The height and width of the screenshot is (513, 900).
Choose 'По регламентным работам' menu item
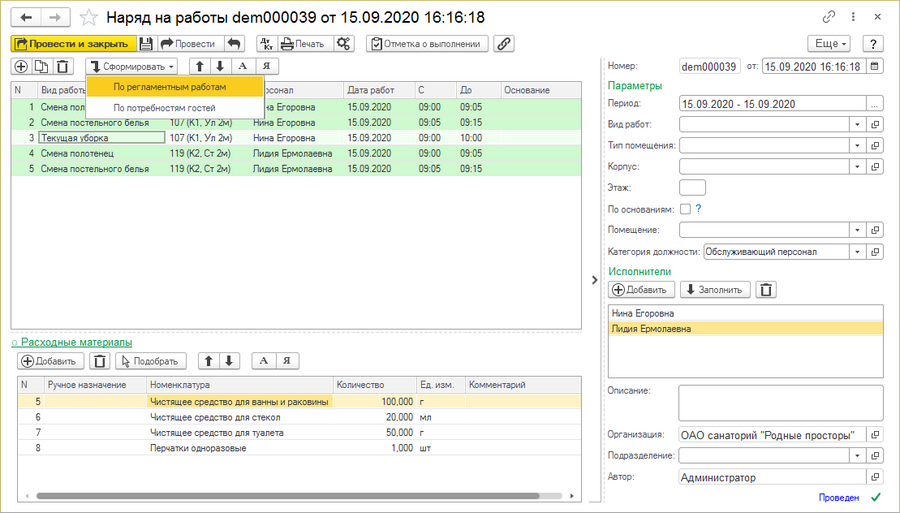click(x=169, y=87)
